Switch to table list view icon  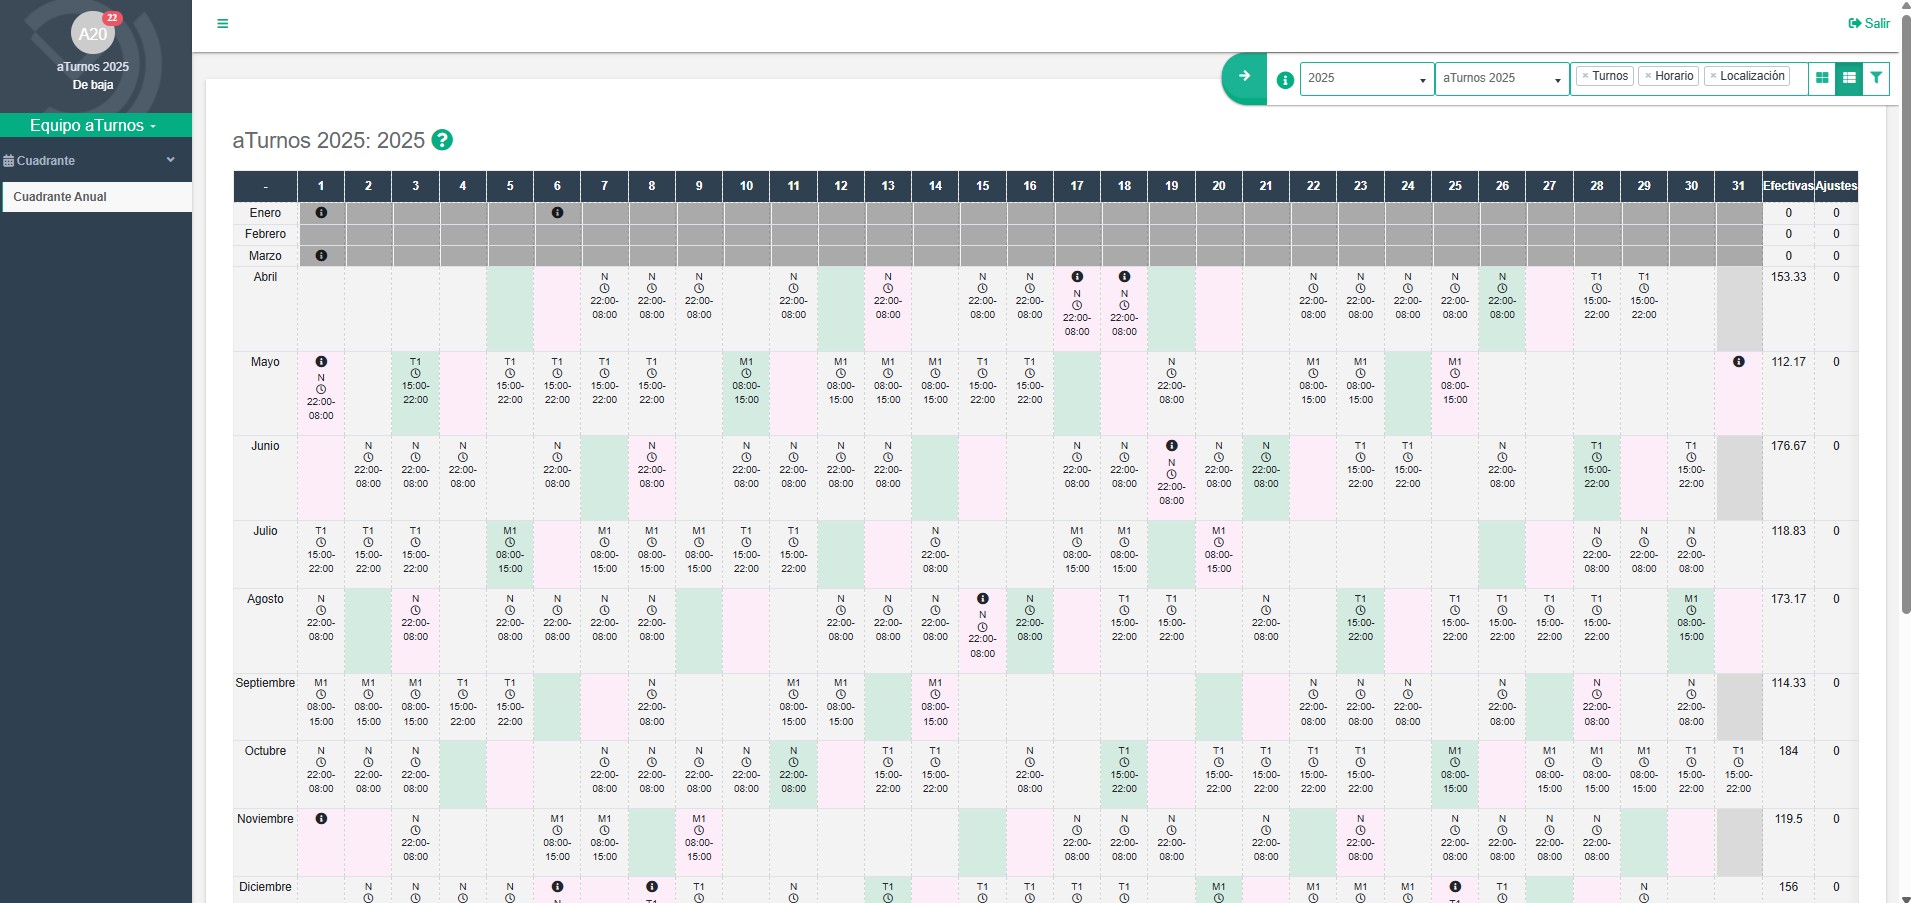[x=1849, y=78]
